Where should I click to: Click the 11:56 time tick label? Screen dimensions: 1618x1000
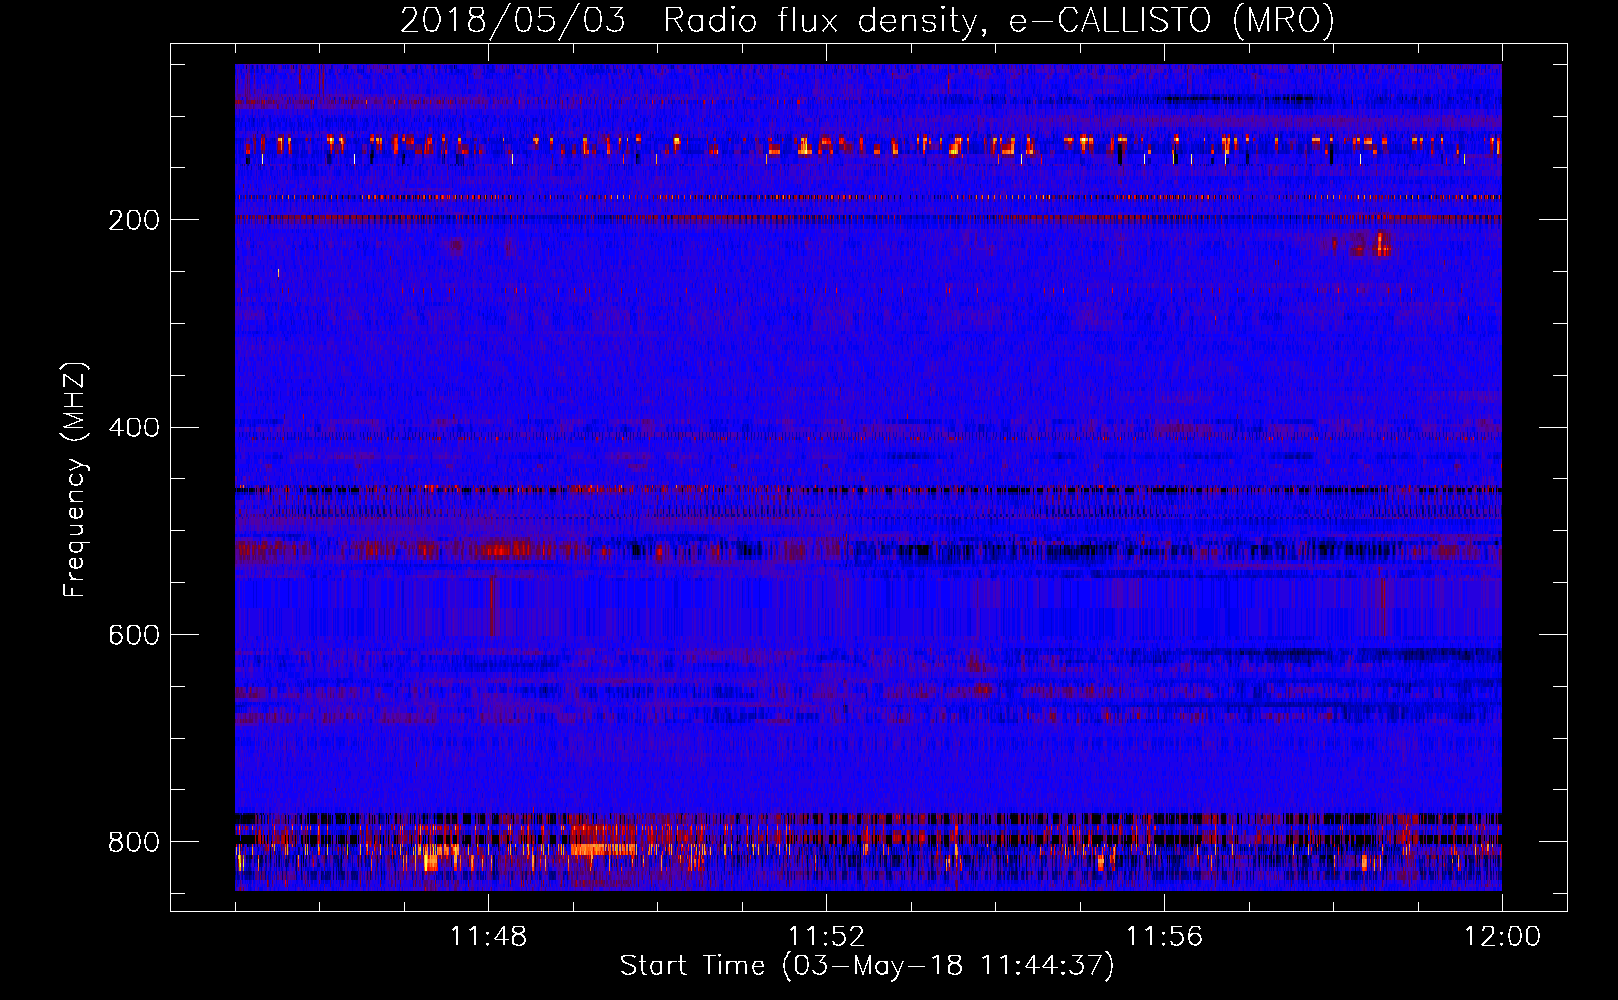pyautogui.click(x=1164, y=937)
